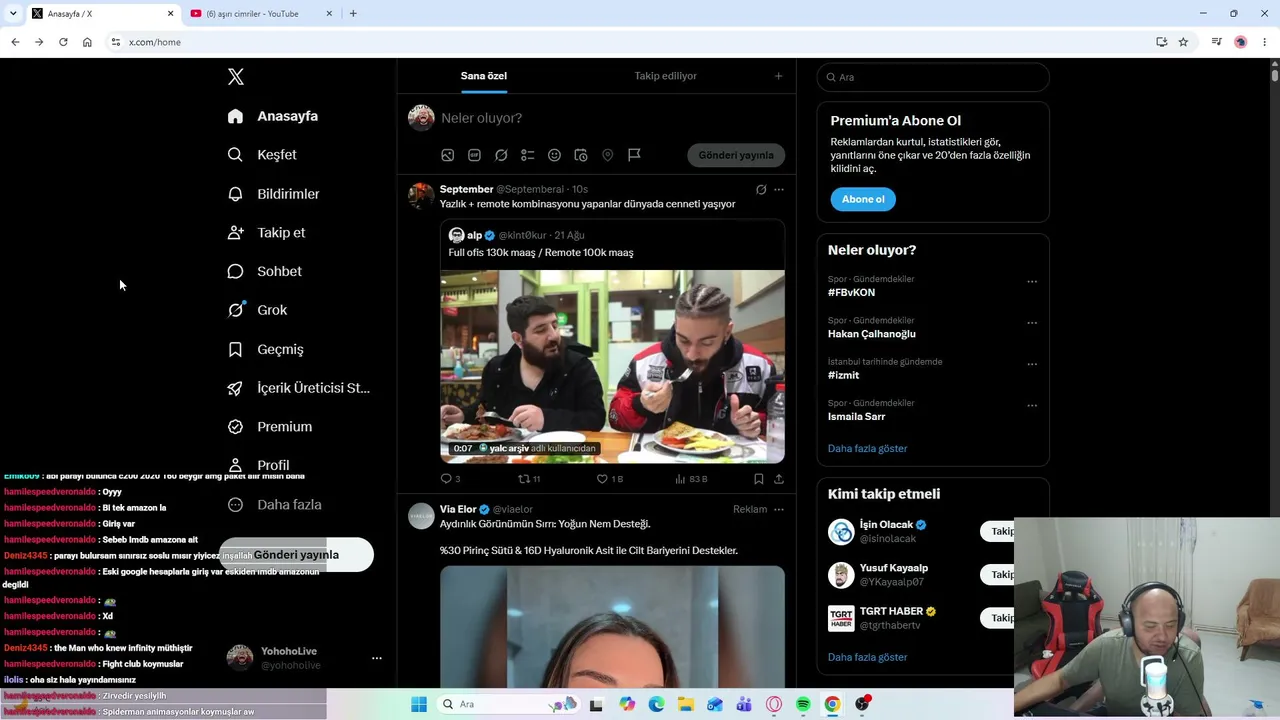Open YohohoLive account options menu

coord(377,658)
